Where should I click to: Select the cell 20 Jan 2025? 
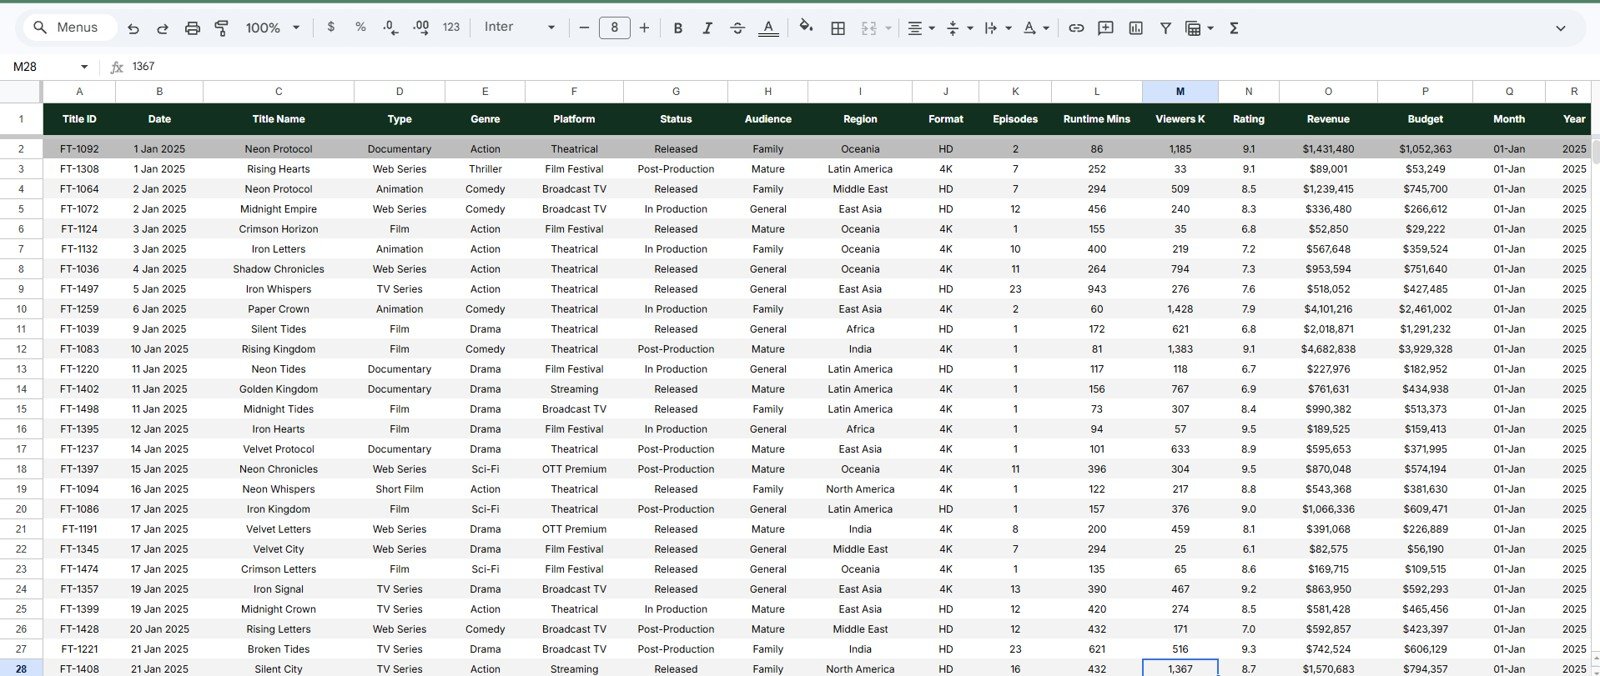(x=159, y=629)
